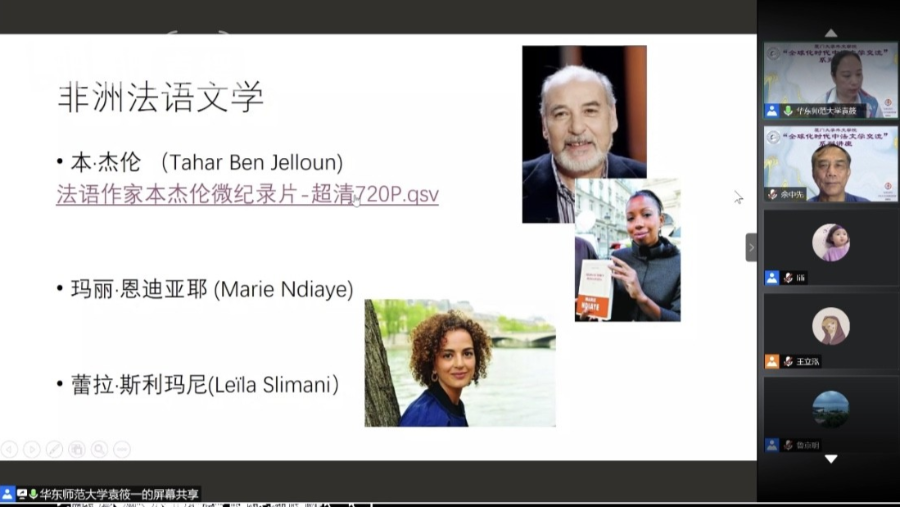900x507 pixels.
Task: Open slideshow more options ellipsis icon
Action: point(122,449)
